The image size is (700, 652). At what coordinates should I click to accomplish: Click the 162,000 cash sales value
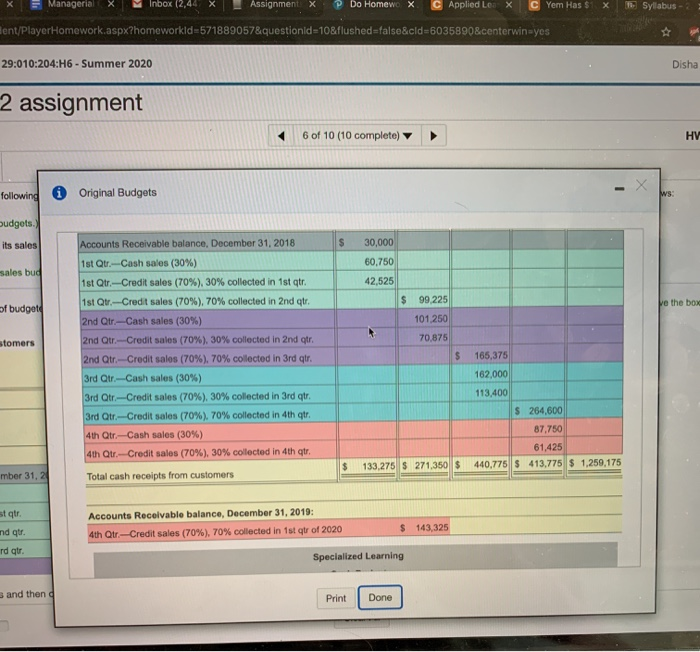[x=491, y=374]
